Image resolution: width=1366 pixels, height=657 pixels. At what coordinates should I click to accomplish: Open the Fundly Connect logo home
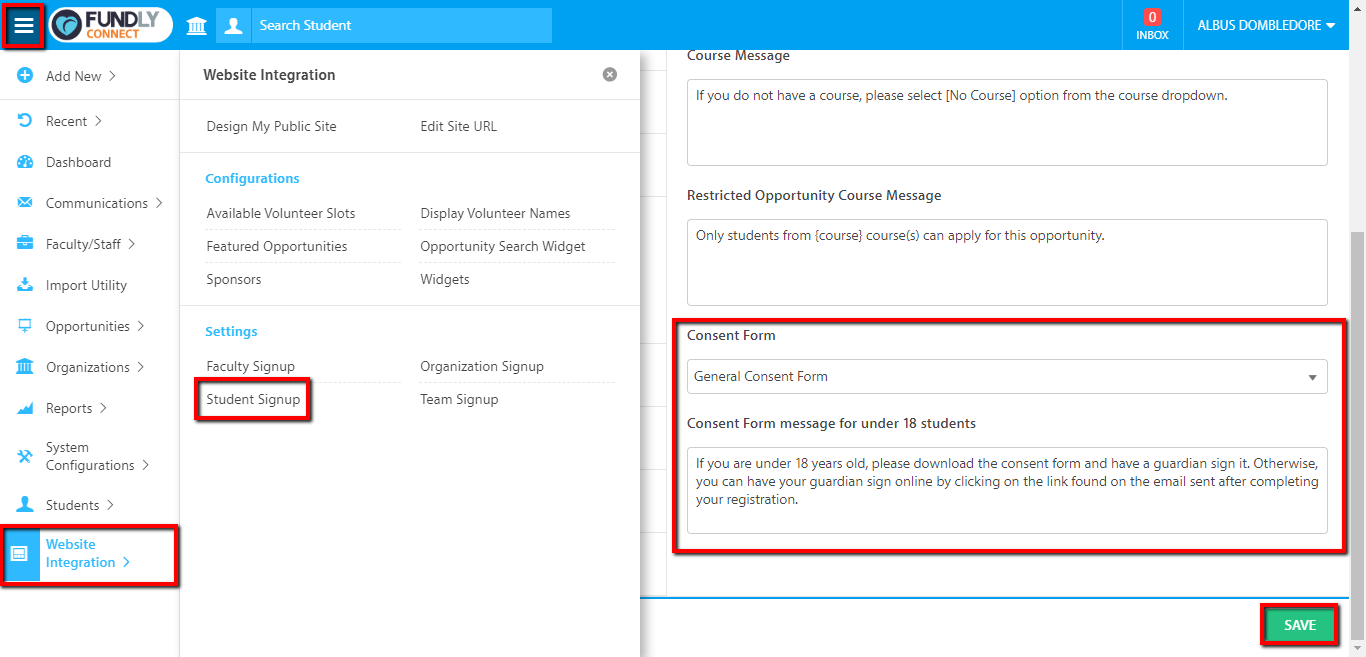[x=111, y=25]
